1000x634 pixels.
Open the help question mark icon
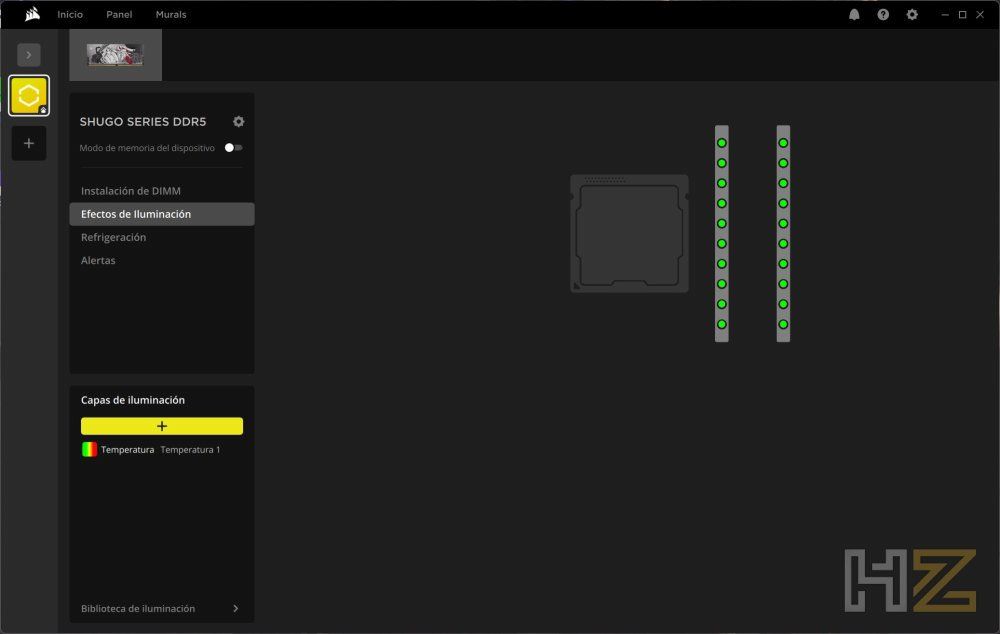coord(883,14)
